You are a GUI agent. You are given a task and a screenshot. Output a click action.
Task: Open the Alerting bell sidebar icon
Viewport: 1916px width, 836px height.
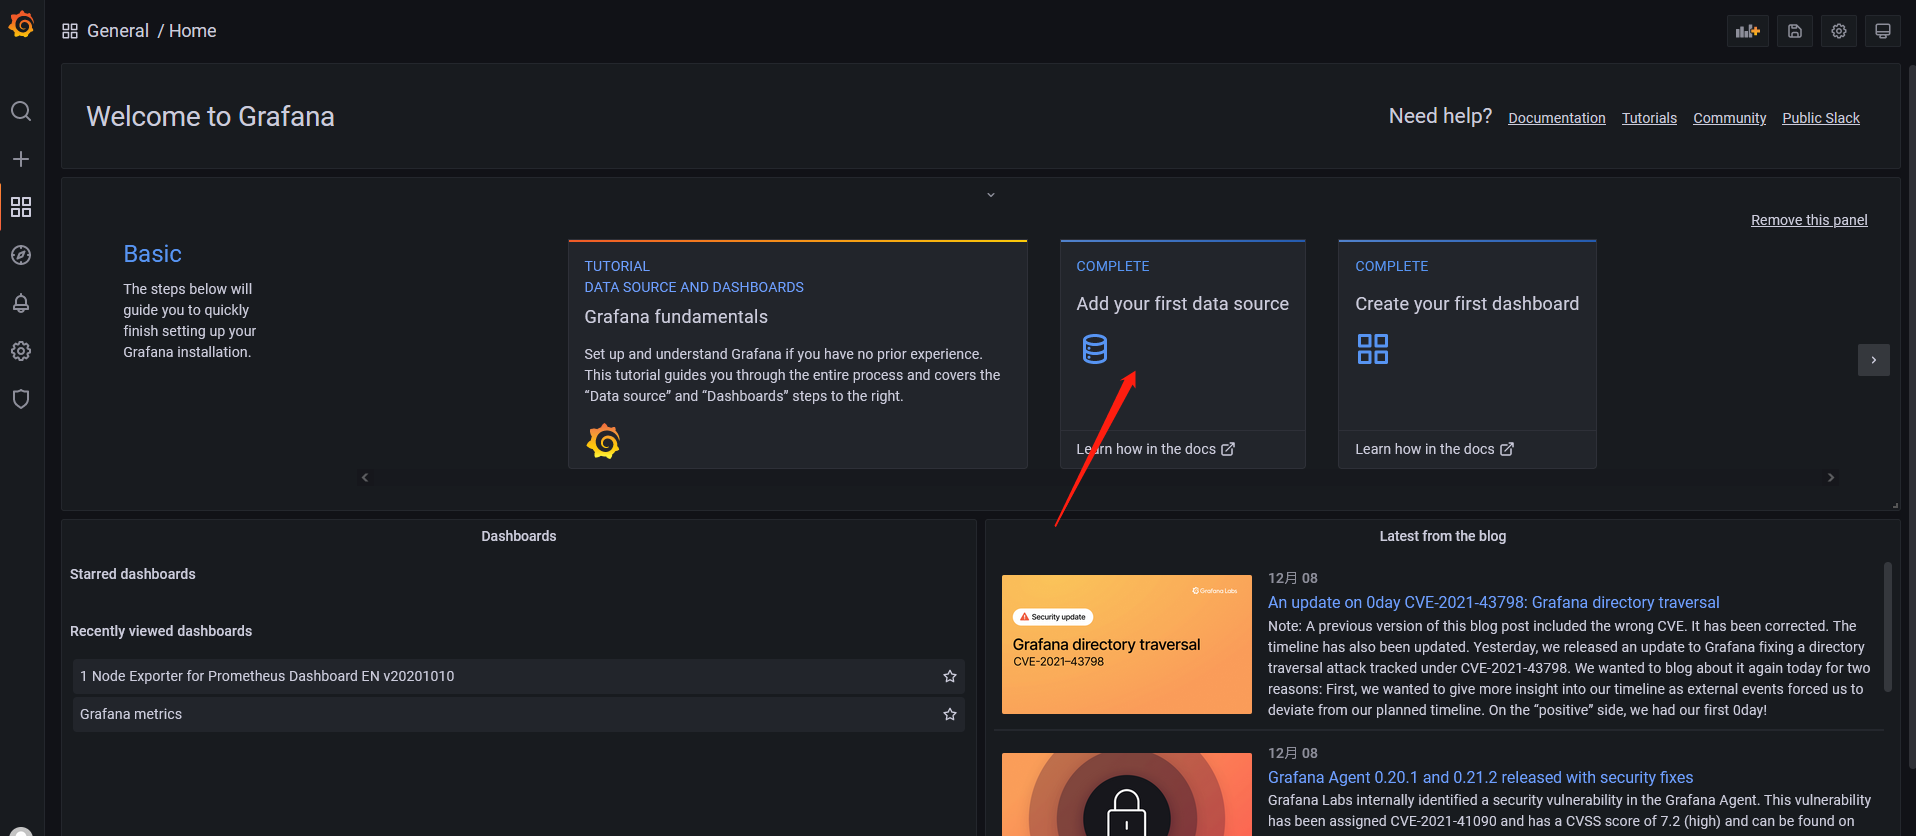[x=21, y=303]
